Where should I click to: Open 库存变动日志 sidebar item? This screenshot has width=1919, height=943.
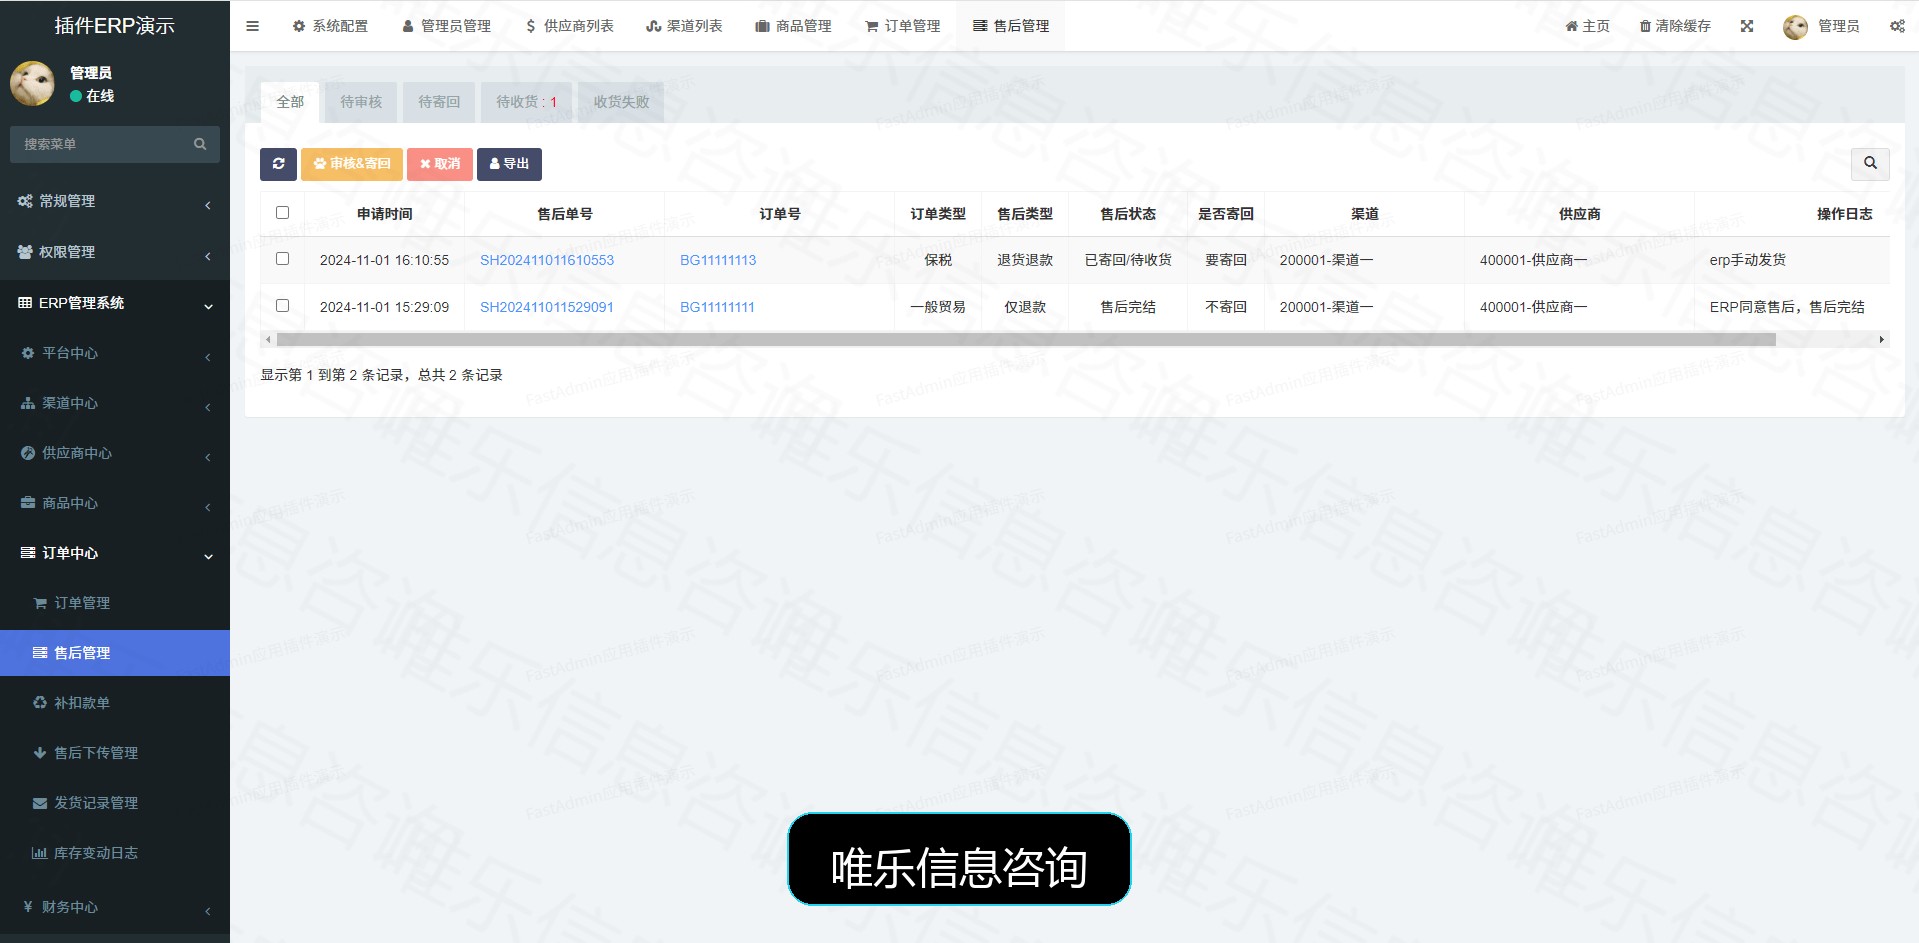[x=115, y=853]
